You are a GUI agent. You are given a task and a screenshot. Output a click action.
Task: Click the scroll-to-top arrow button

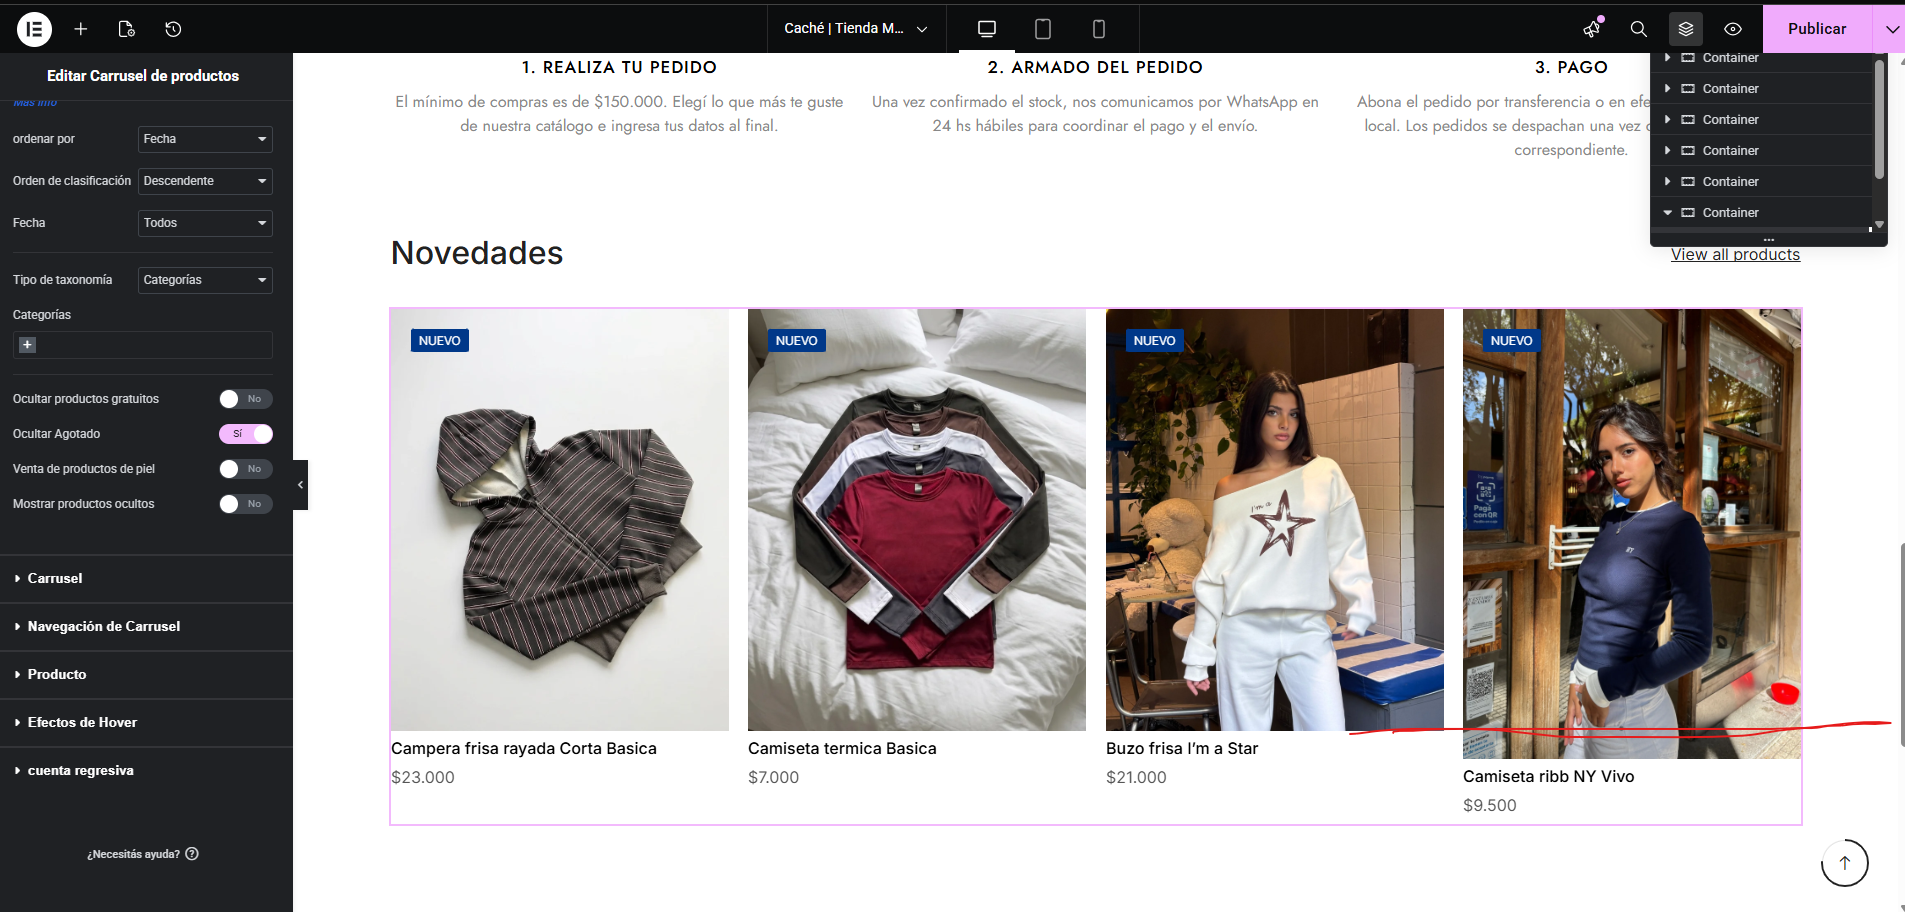click(x=1845, y=863)
